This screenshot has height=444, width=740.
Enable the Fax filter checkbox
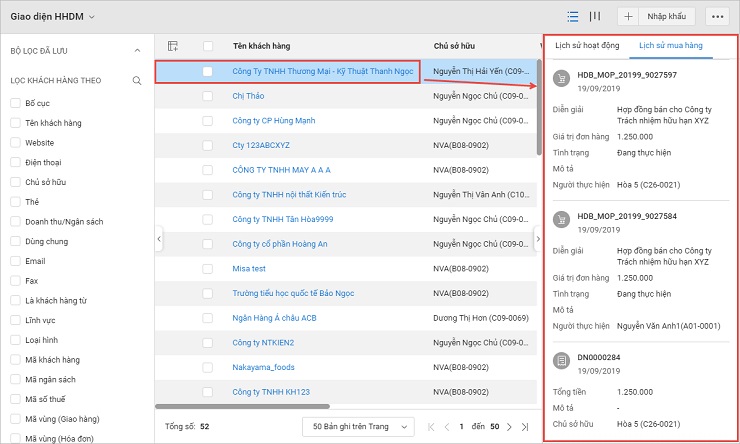[x=16, y=281]
